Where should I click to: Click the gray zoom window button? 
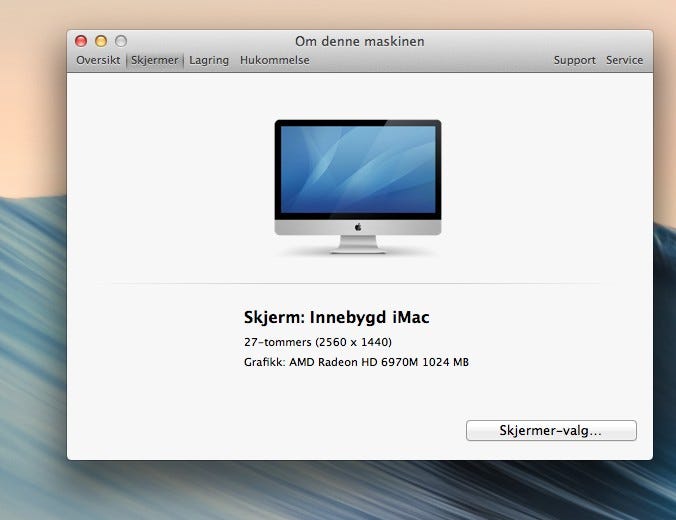click(x=121, y=41)
